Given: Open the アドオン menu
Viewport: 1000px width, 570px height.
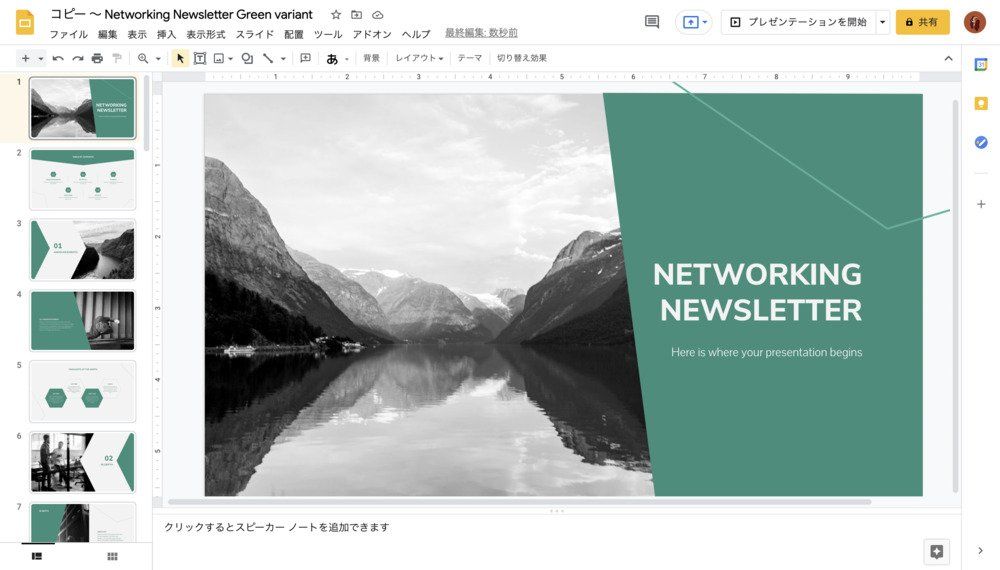Looking at the screenshot, I should pos(372,34).
